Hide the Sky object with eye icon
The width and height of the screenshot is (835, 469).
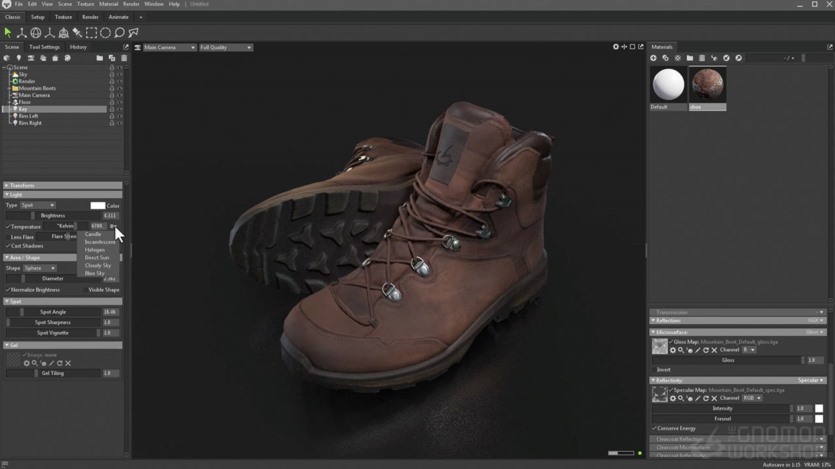click(120, 75)
